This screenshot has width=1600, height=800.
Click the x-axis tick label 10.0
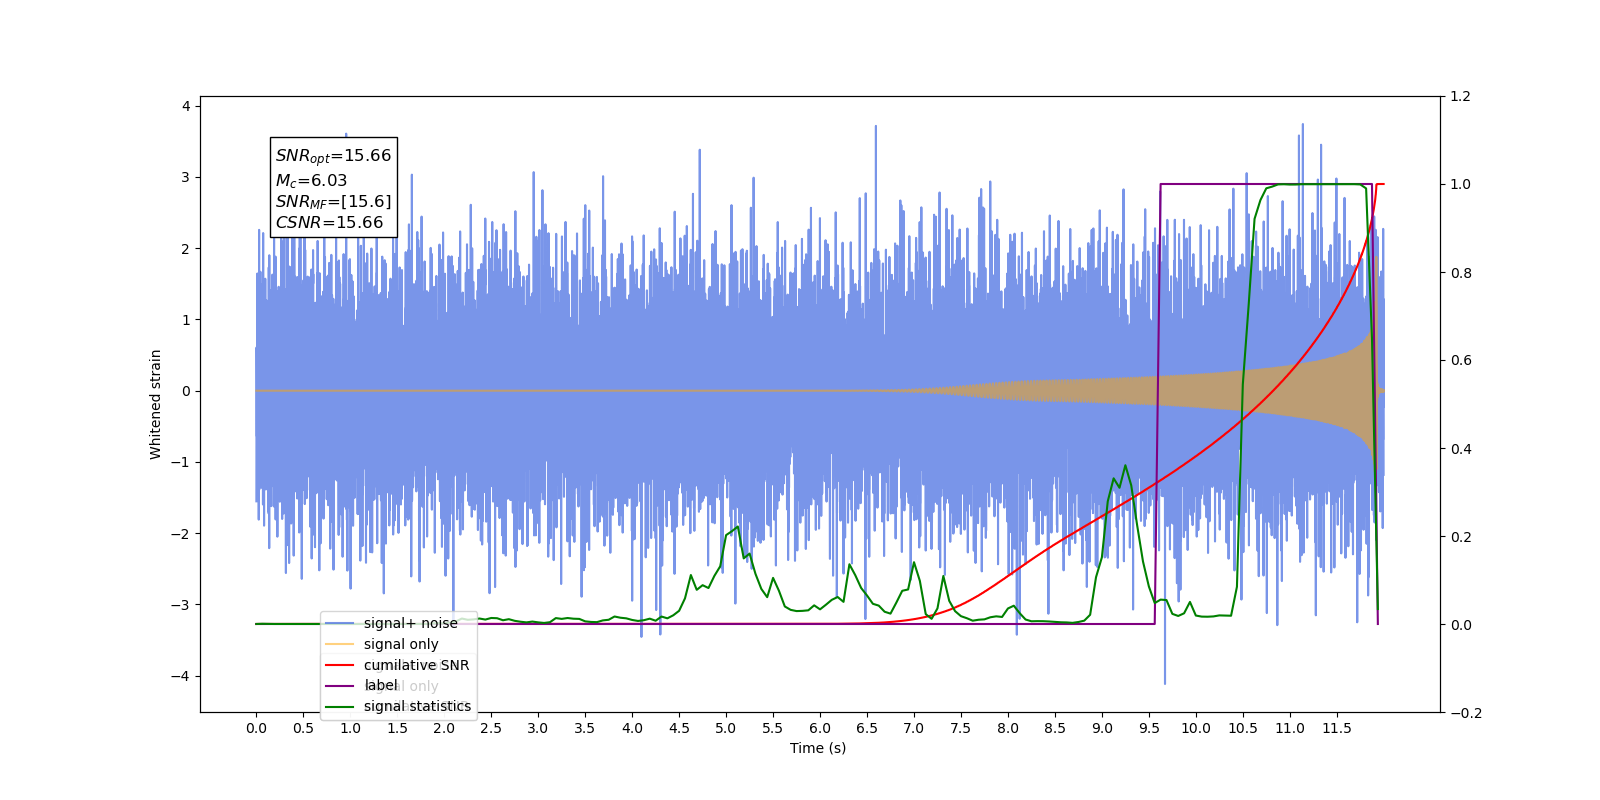1196,728
